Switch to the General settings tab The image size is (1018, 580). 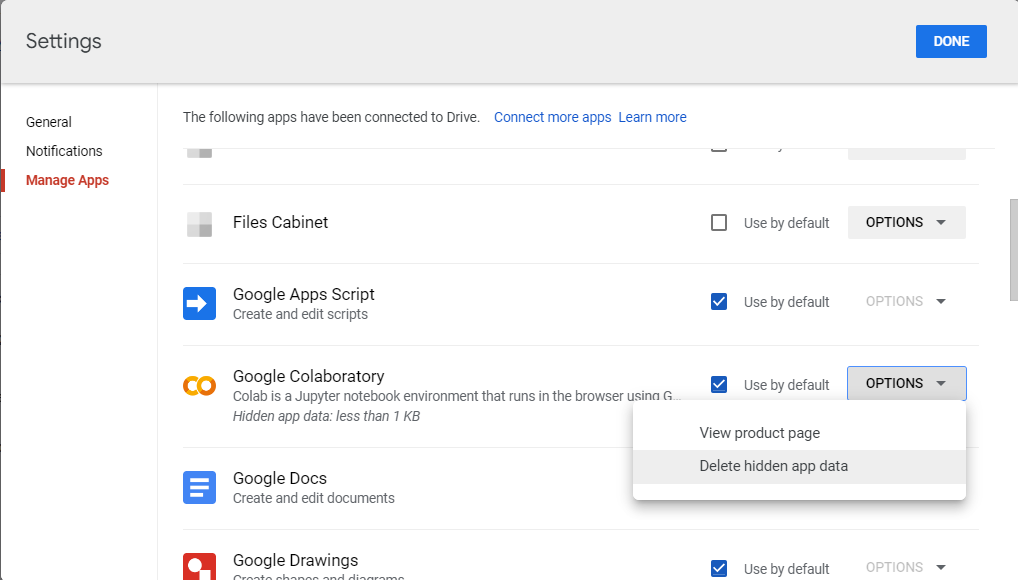pos(48,121)
